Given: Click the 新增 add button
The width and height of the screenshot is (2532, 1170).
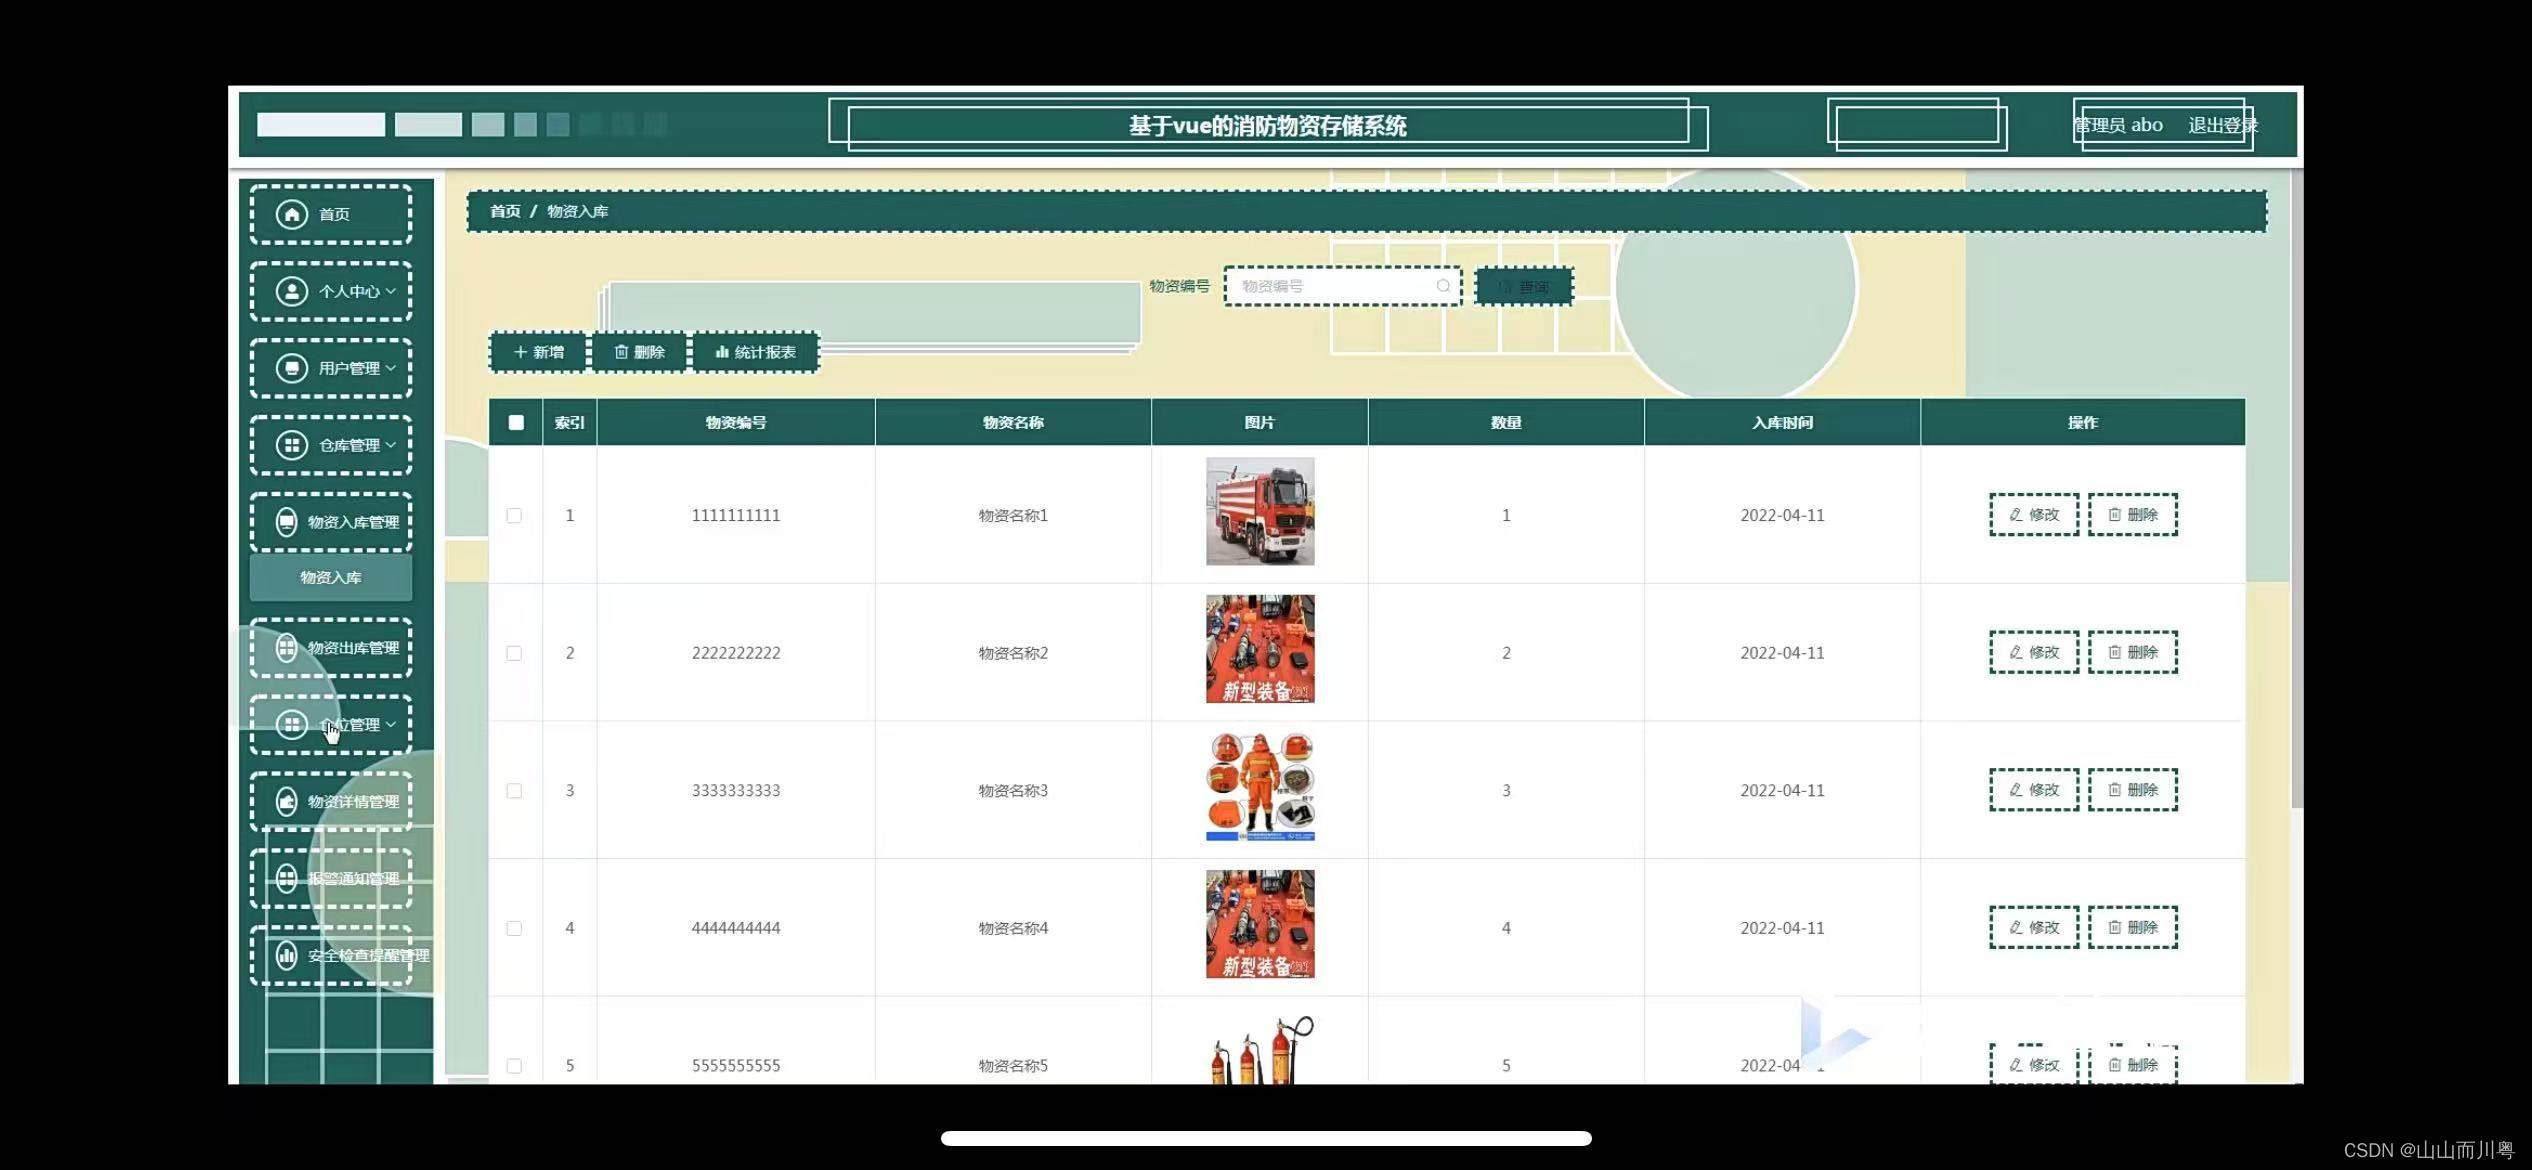Looking at the screenshot, I should tap(538, 352).
